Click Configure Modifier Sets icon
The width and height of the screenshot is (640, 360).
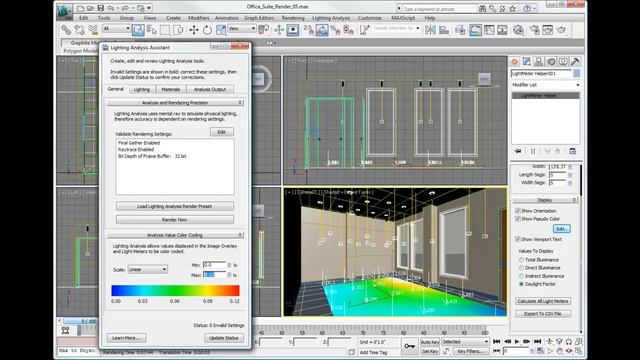[x=573, y=151]
